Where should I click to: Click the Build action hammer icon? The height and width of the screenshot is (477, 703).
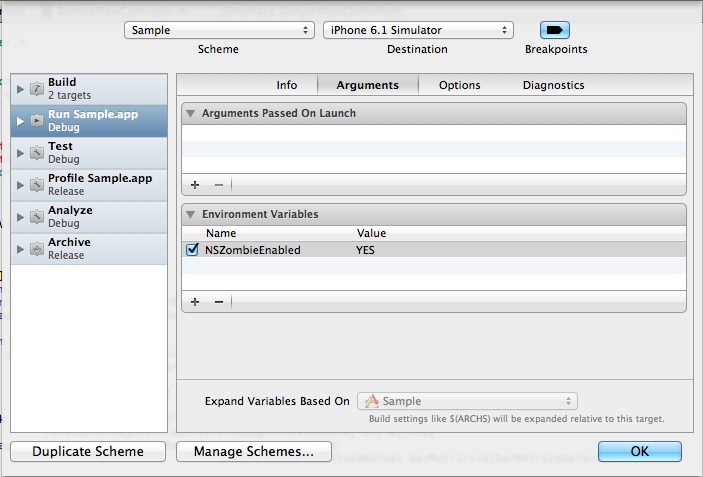[37, 89]
